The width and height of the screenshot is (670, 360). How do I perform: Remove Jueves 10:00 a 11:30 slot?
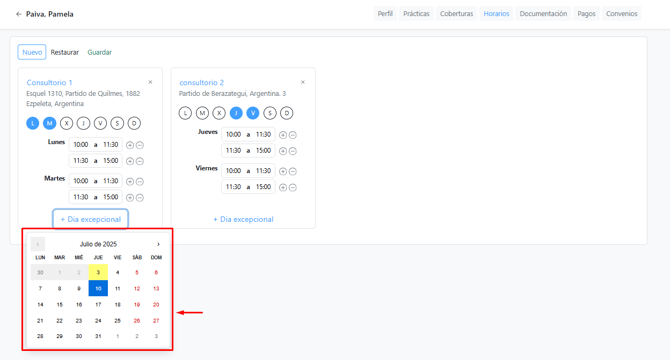click(293, 135)
